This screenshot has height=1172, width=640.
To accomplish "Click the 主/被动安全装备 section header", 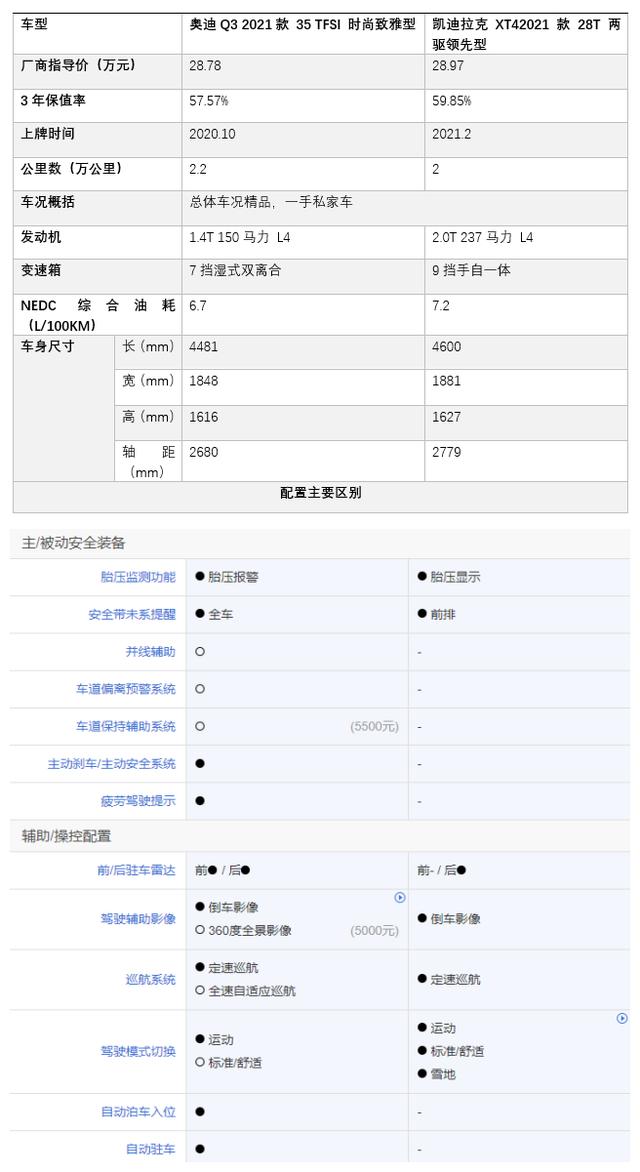I will (x=73, y=543).
